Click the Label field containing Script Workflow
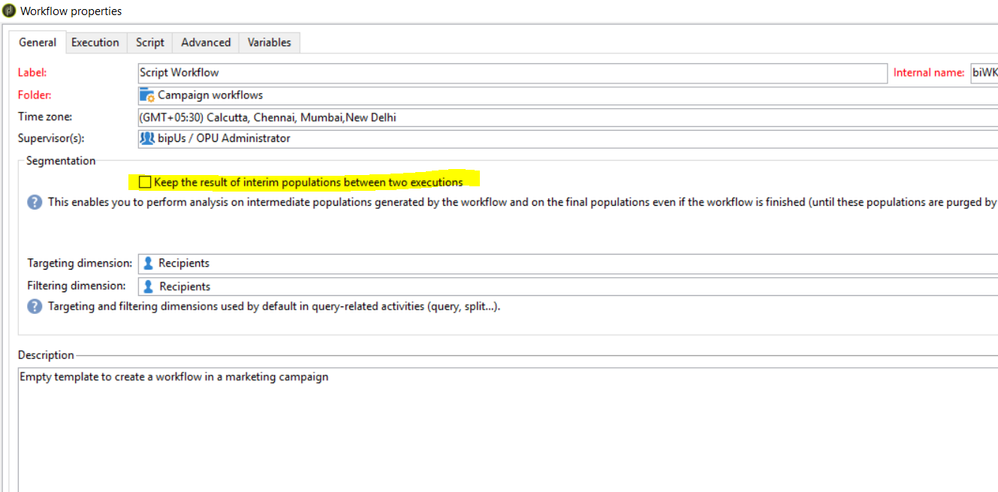 click(x=510, y=73)
